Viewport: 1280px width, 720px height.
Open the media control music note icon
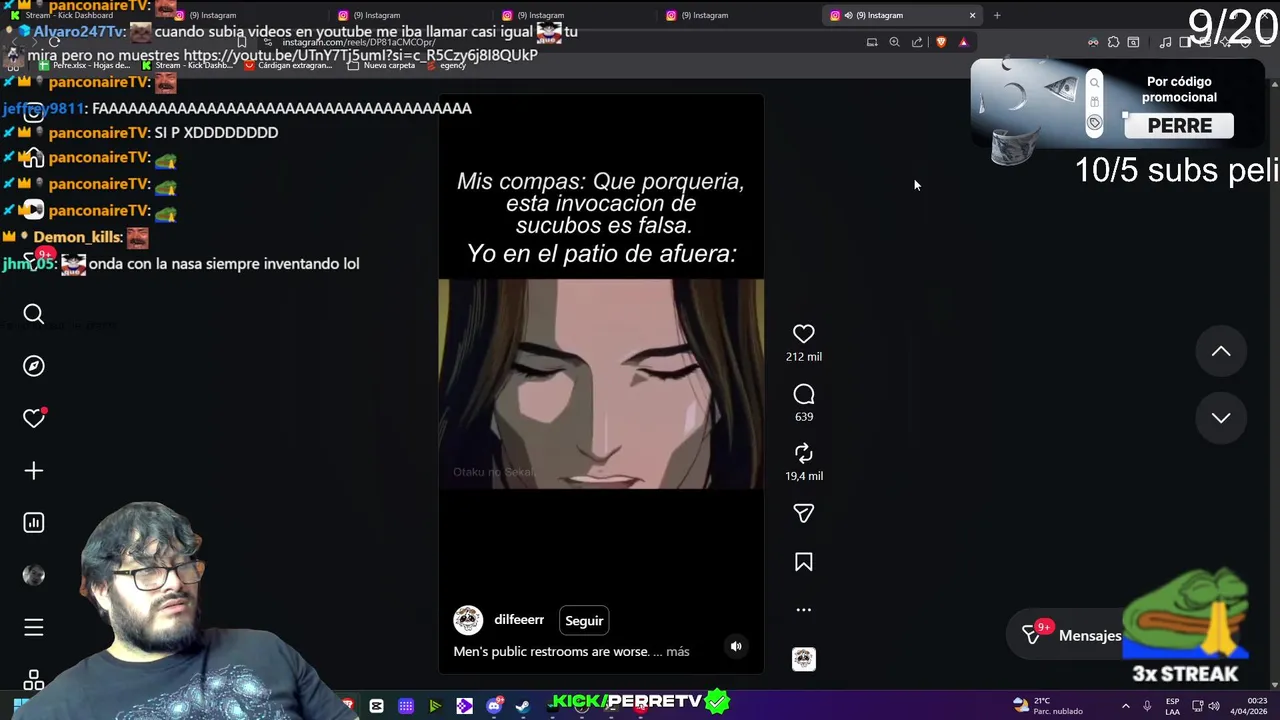1165,42
